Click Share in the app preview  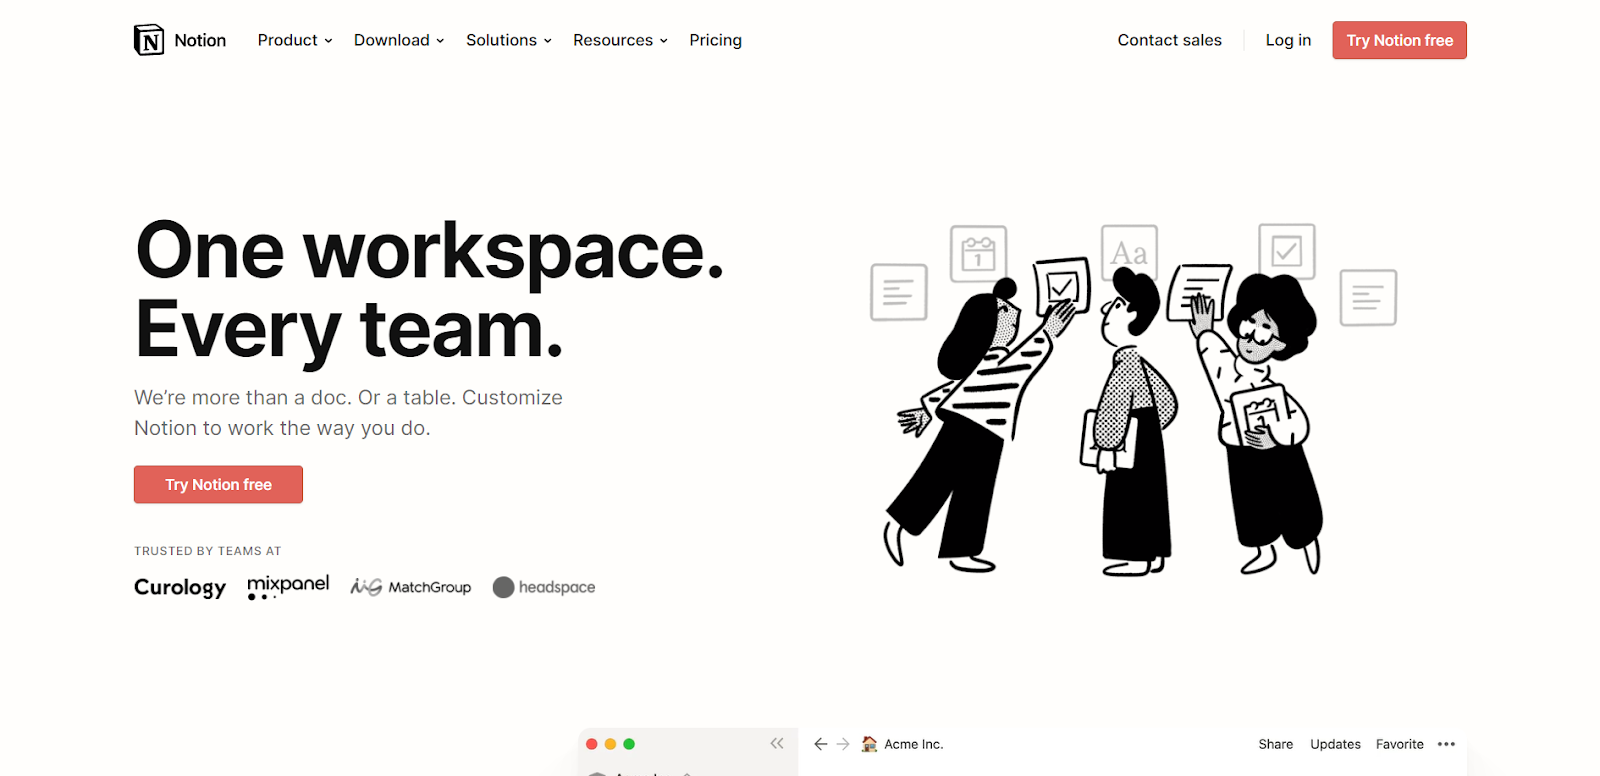1276,744
